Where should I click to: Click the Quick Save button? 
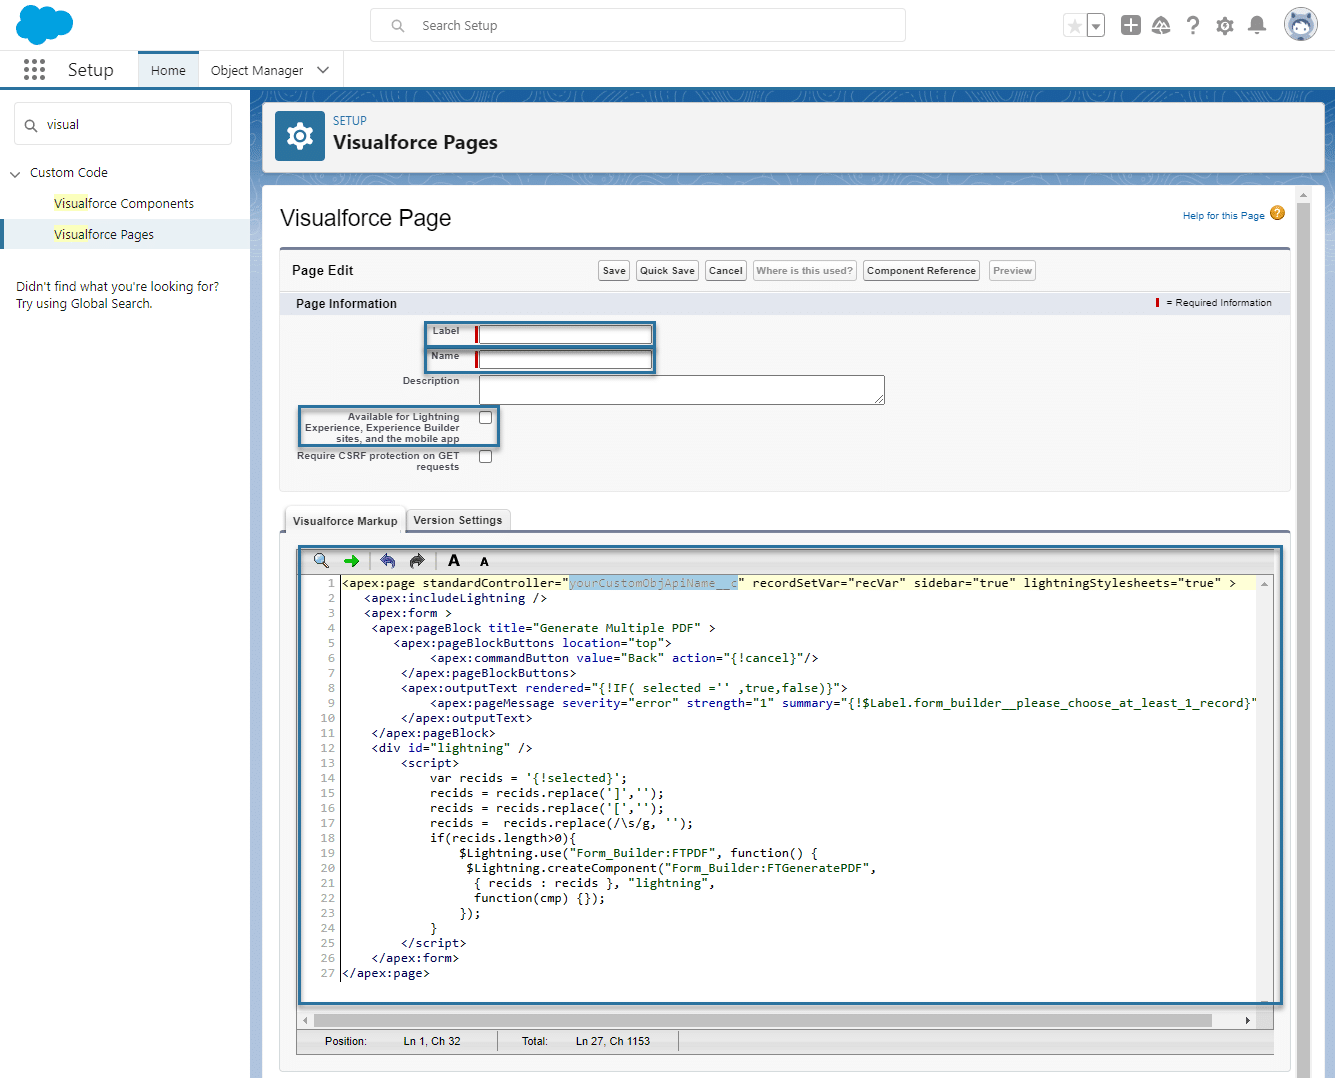[x=666, y=270]
